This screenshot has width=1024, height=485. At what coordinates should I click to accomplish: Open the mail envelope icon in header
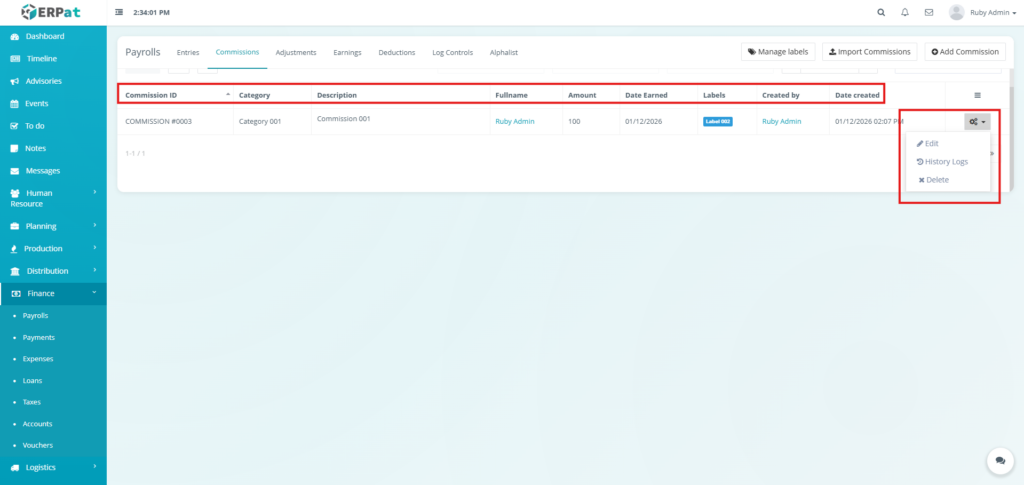[929, 13]
